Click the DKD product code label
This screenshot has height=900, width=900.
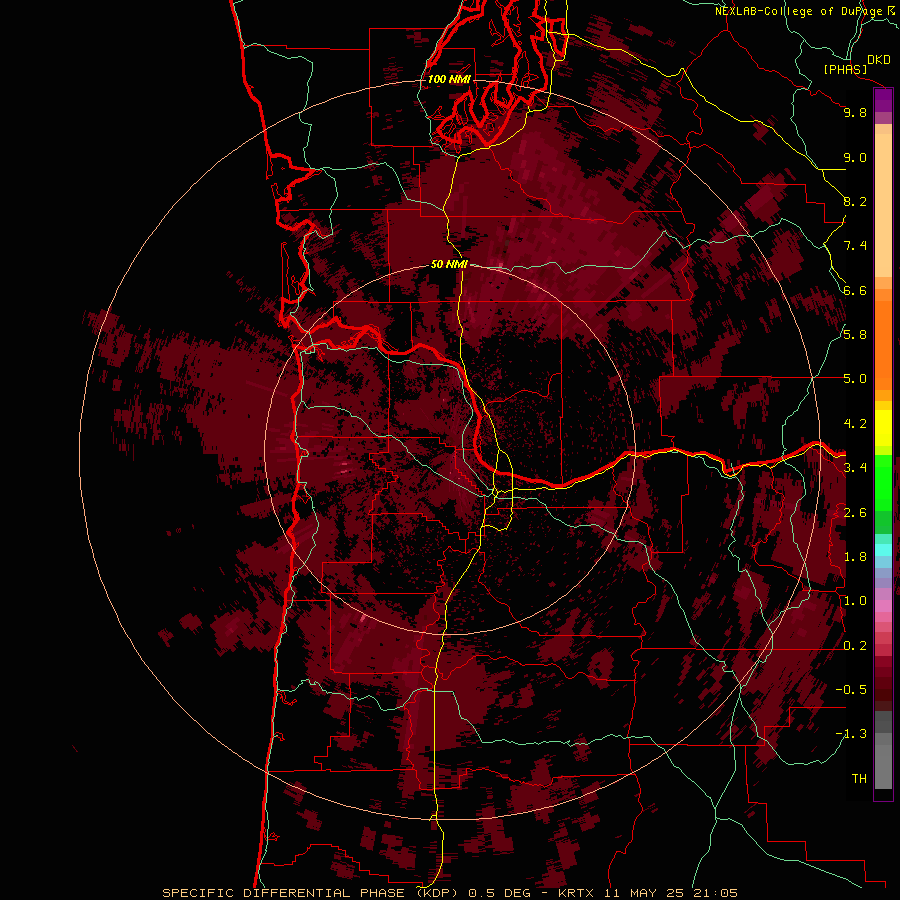tap(879, 60)
